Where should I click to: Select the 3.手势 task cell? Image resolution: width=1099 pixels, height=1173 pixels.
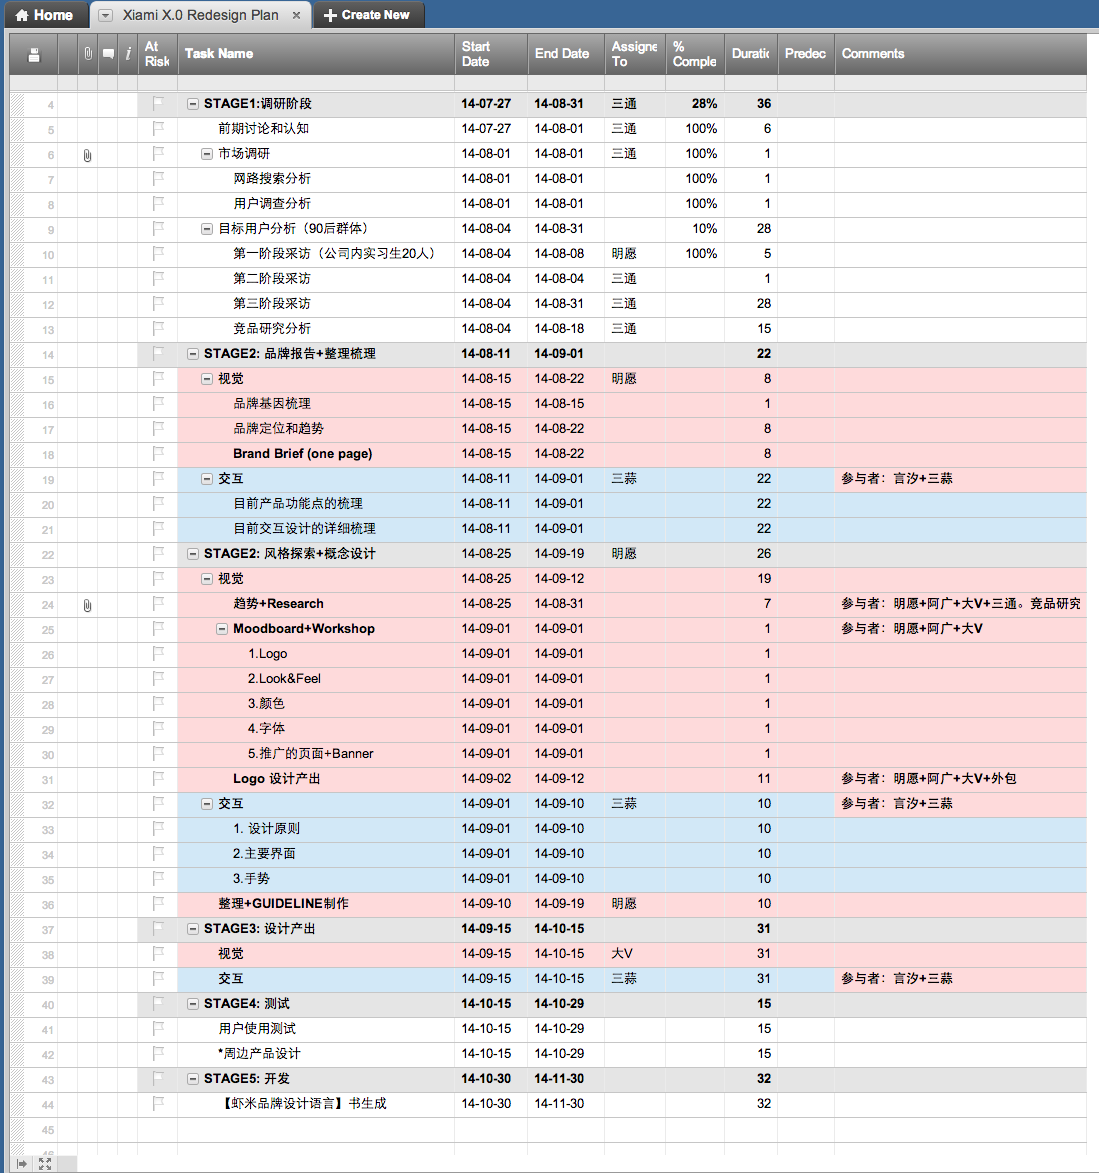point(316,879)
